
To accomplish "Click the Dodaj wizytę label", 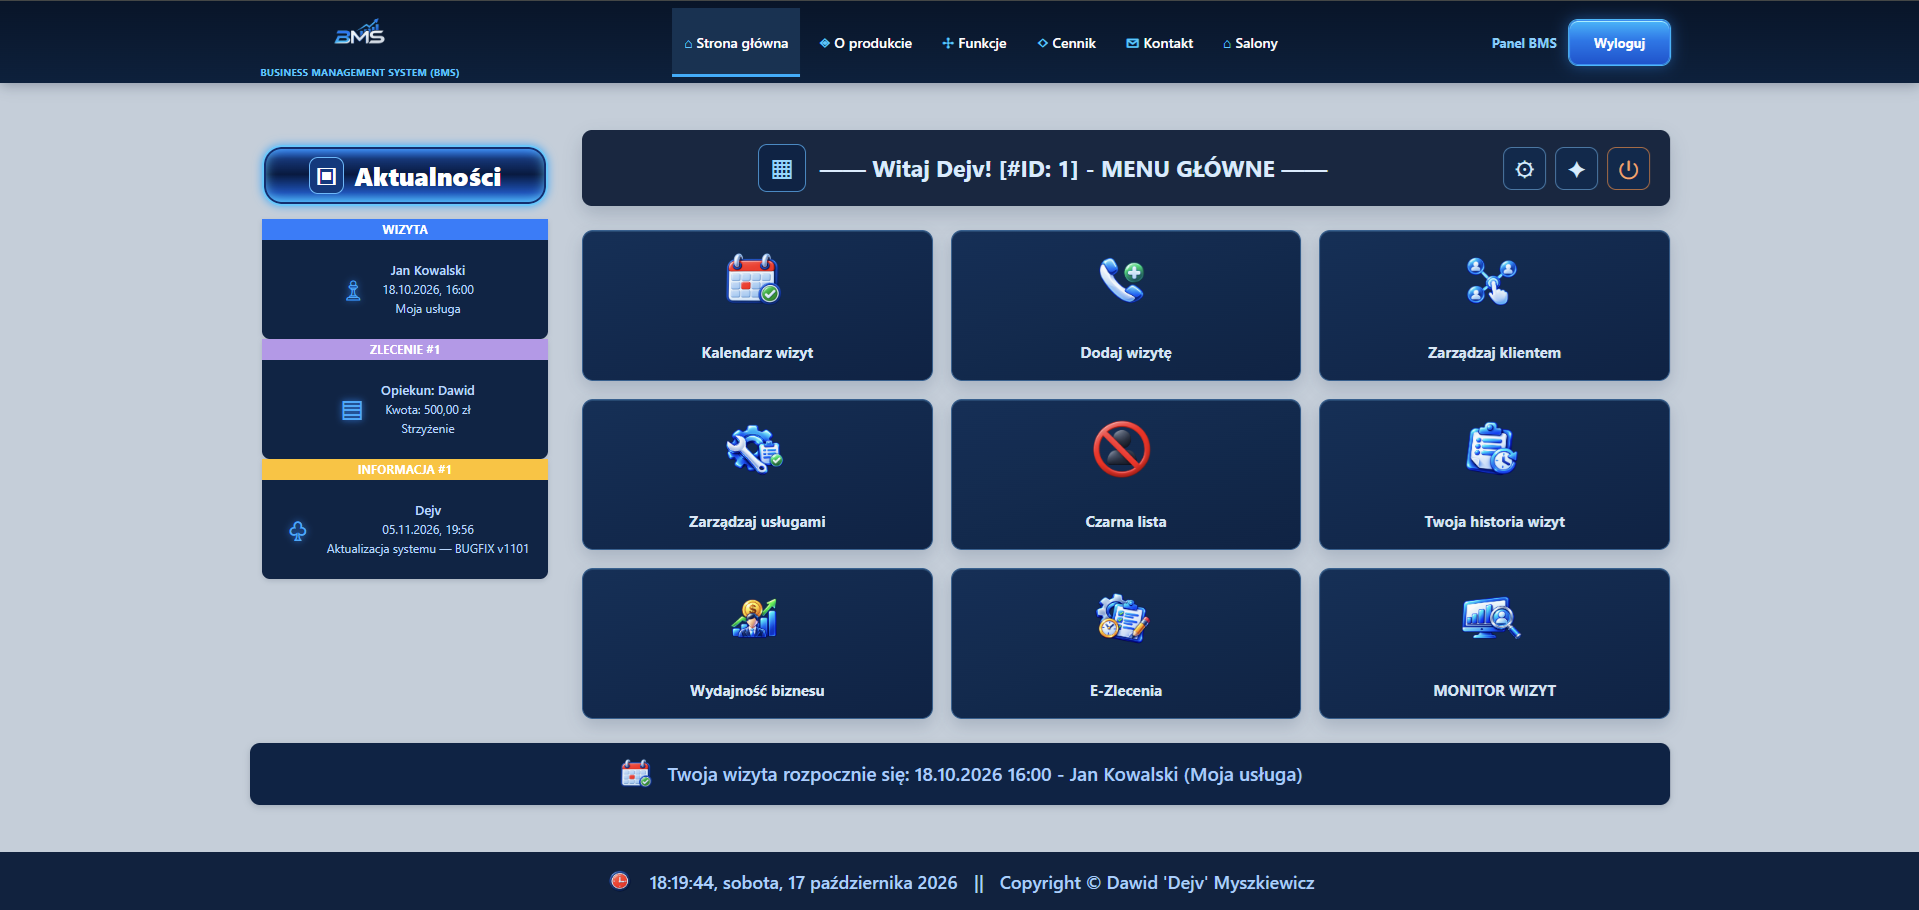I will (x=1126, y=353).
